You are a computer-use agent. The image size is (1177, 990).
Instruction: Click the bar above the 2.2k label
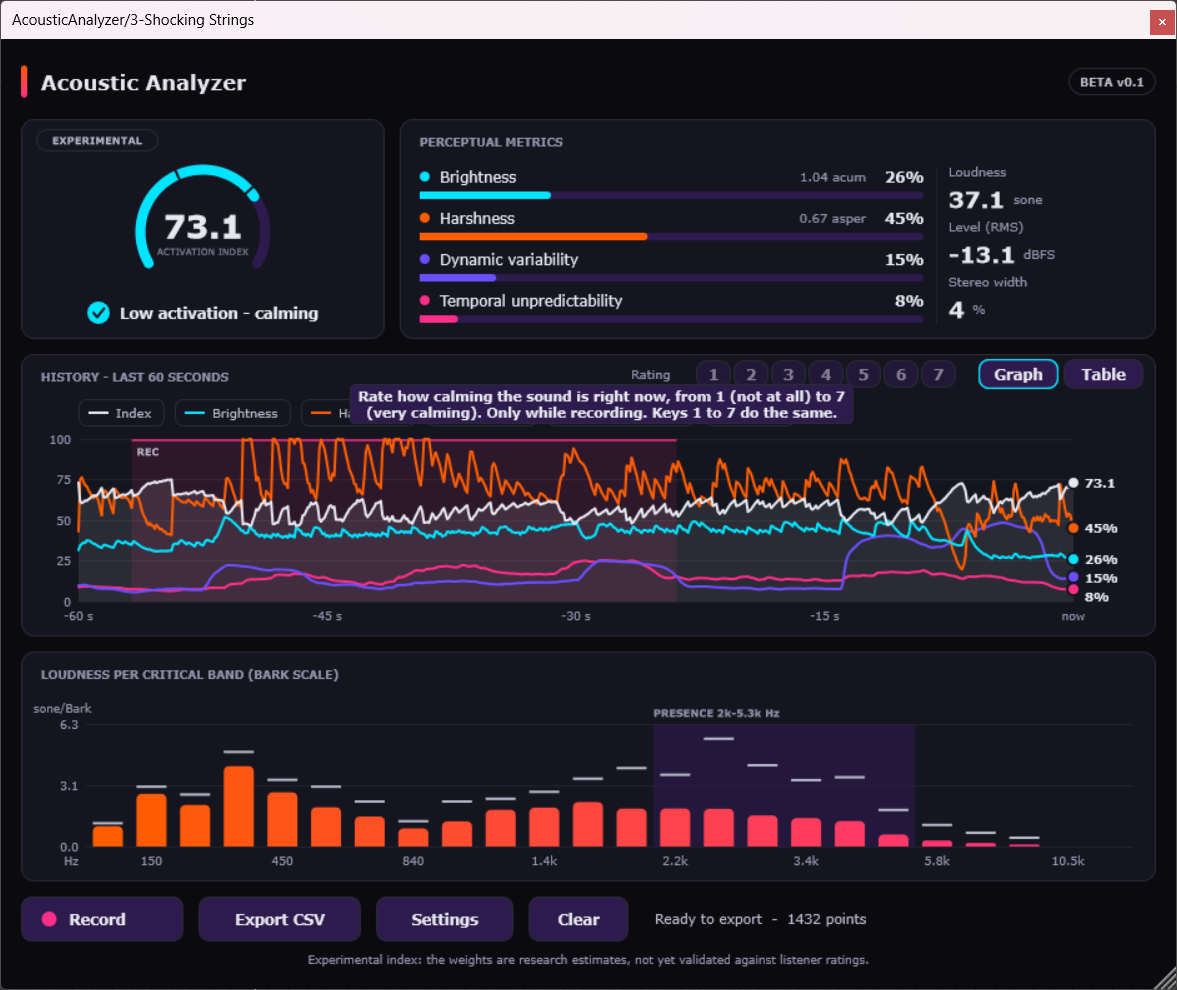tap(675, 827)
